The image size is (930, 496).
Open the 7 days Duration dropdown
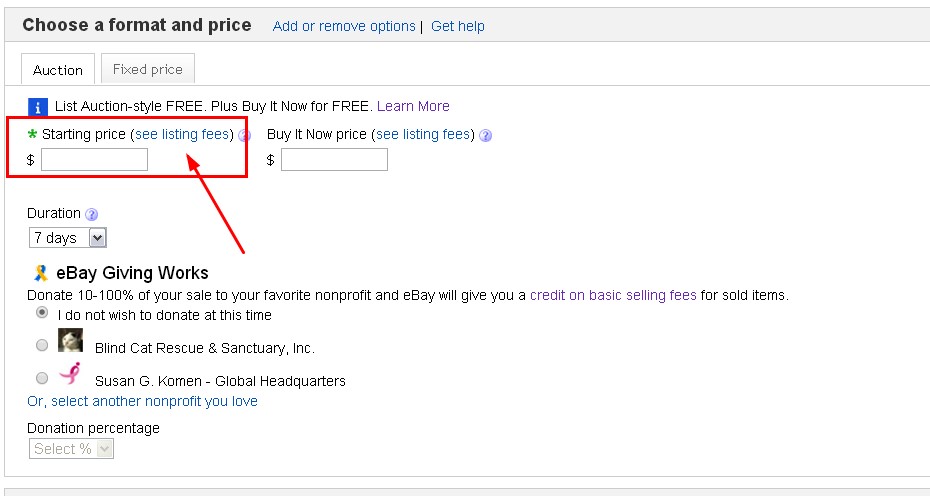pos(68,238)
